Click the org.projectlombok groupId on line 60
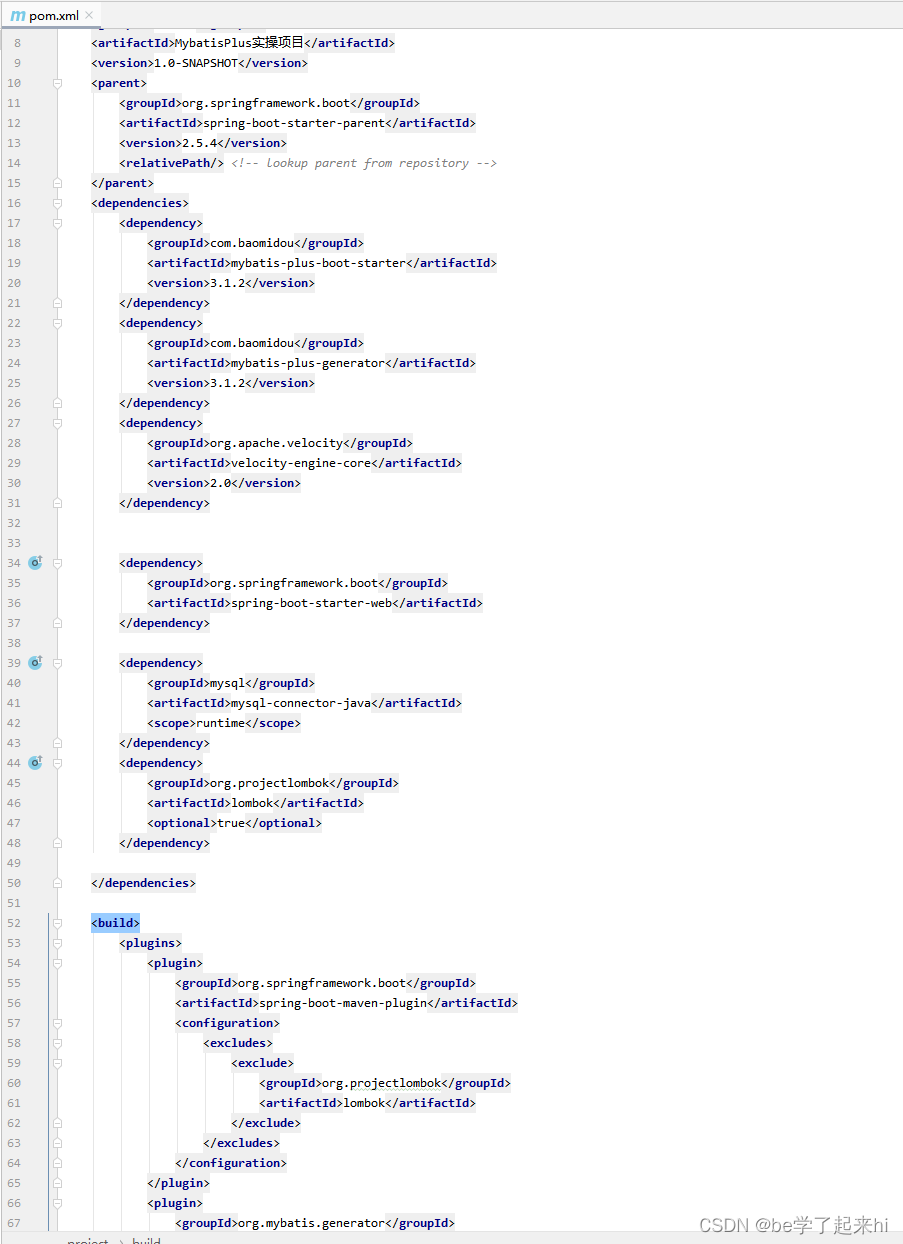The width and height of the screenshot is (903, 1244). click(381, 1083)
